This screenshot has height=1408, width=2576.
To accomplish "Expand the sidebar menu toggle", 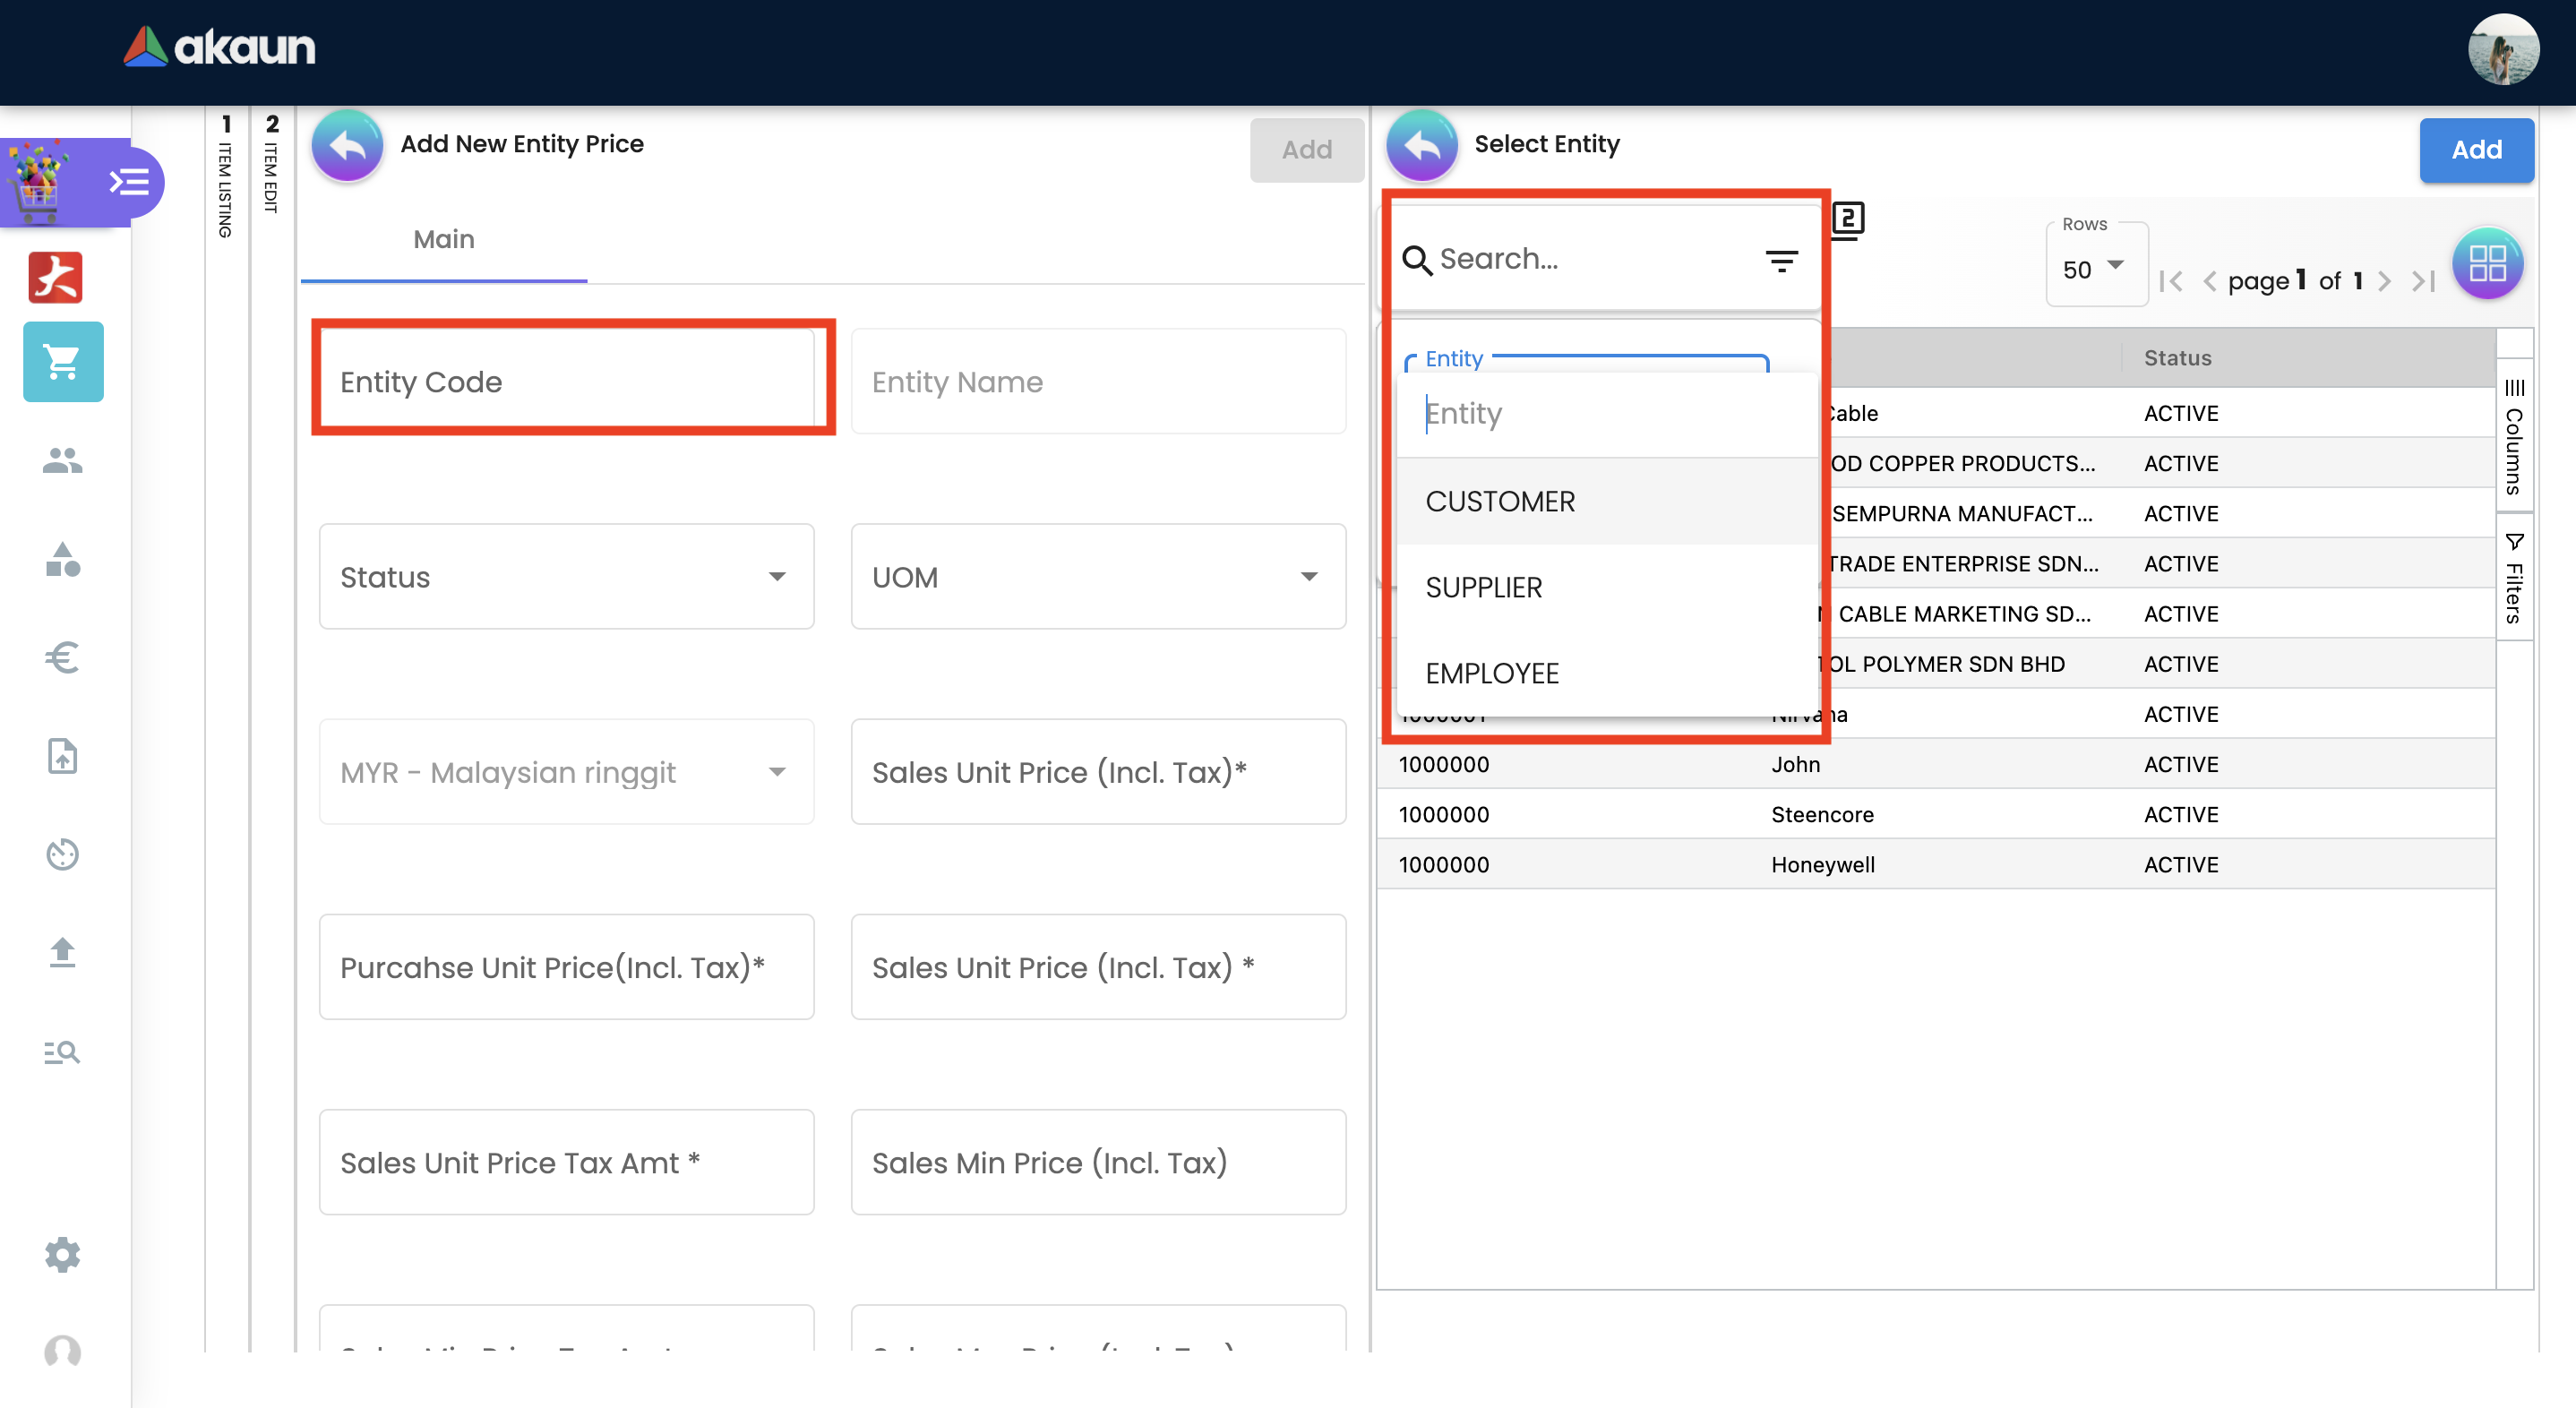I will (x=129, y=182).
